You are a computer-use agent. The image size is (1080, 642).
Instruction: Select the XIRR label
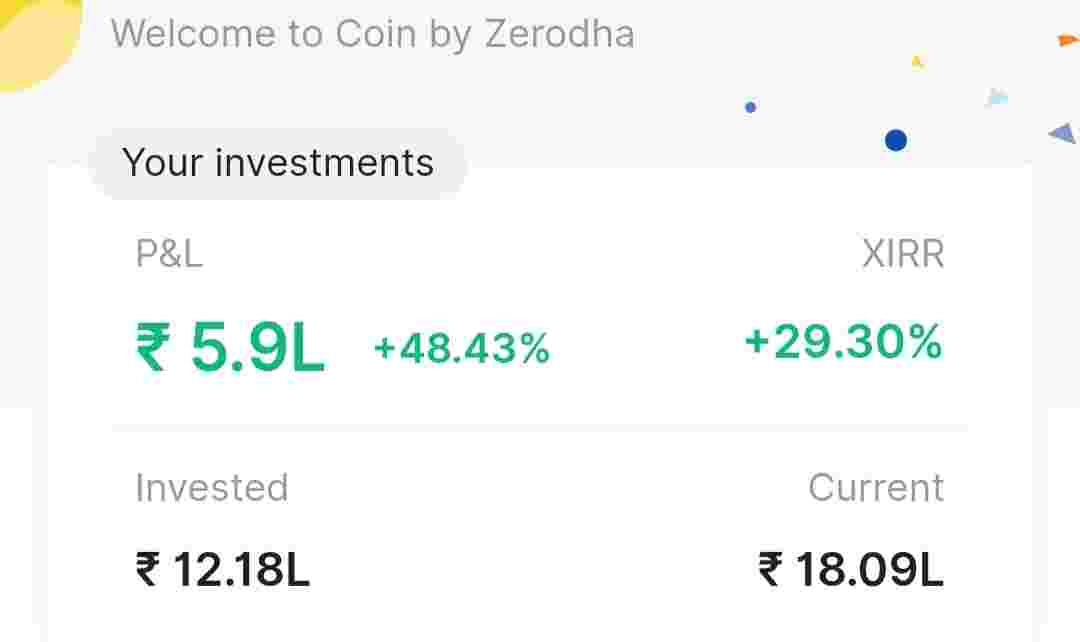coord(902,254)
